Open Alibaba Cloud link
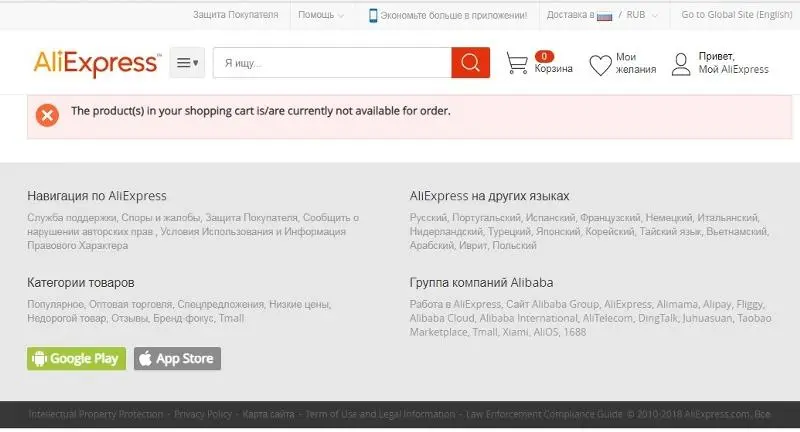 tap(442, 318)
